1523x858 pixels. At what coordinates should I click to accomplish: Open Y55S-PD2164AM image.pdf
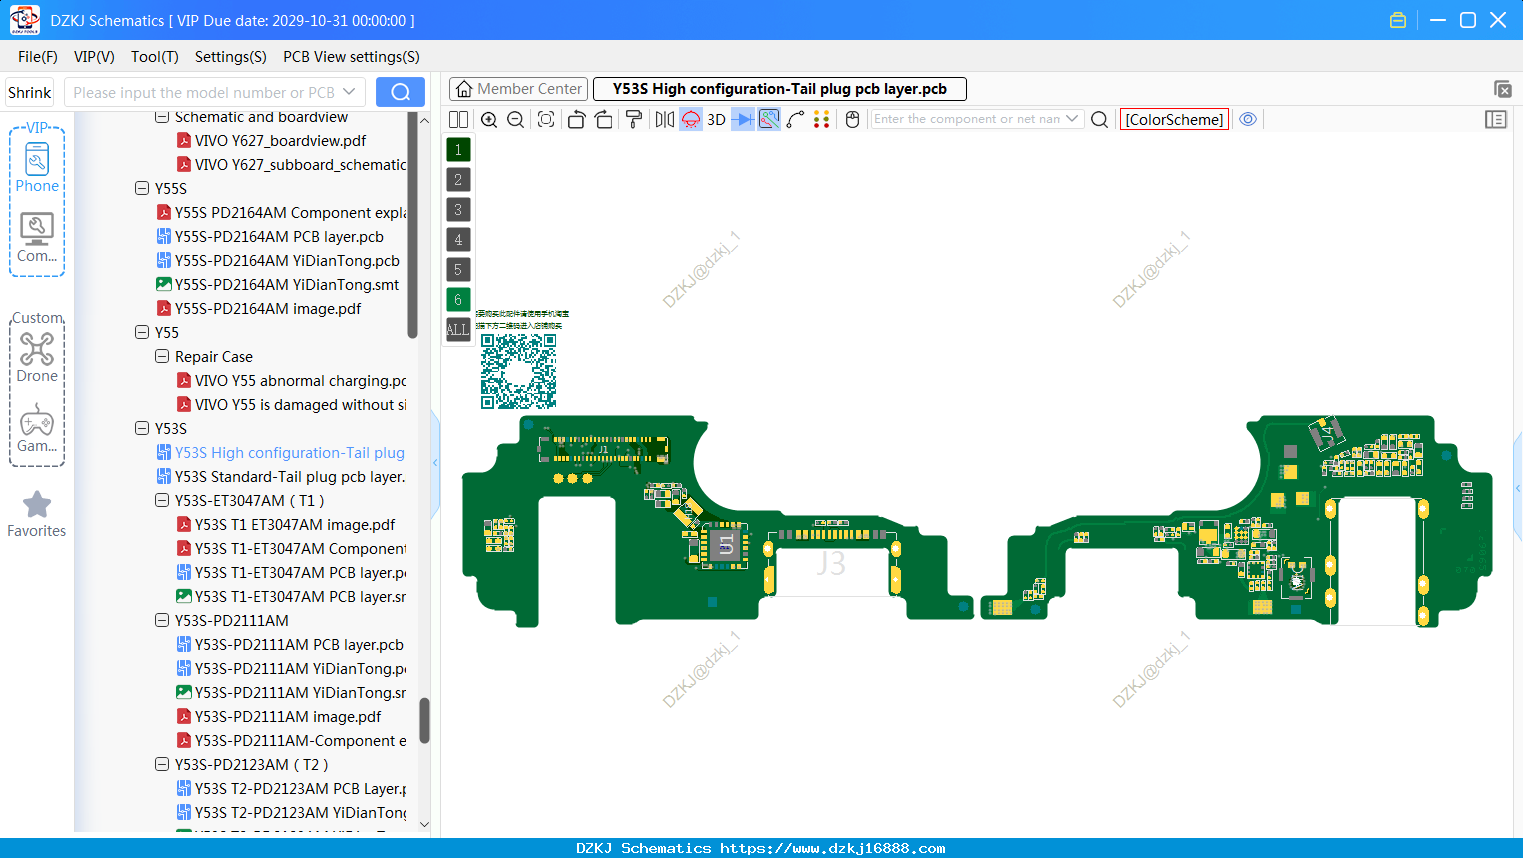268,308
